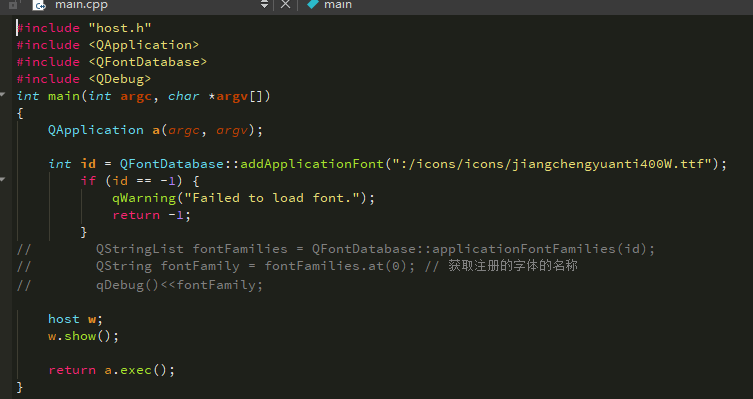The width and height of the screenshot is (753, 399).
Task: Click the commented QStringList fontFamilies line
Action: coord(375,249)
